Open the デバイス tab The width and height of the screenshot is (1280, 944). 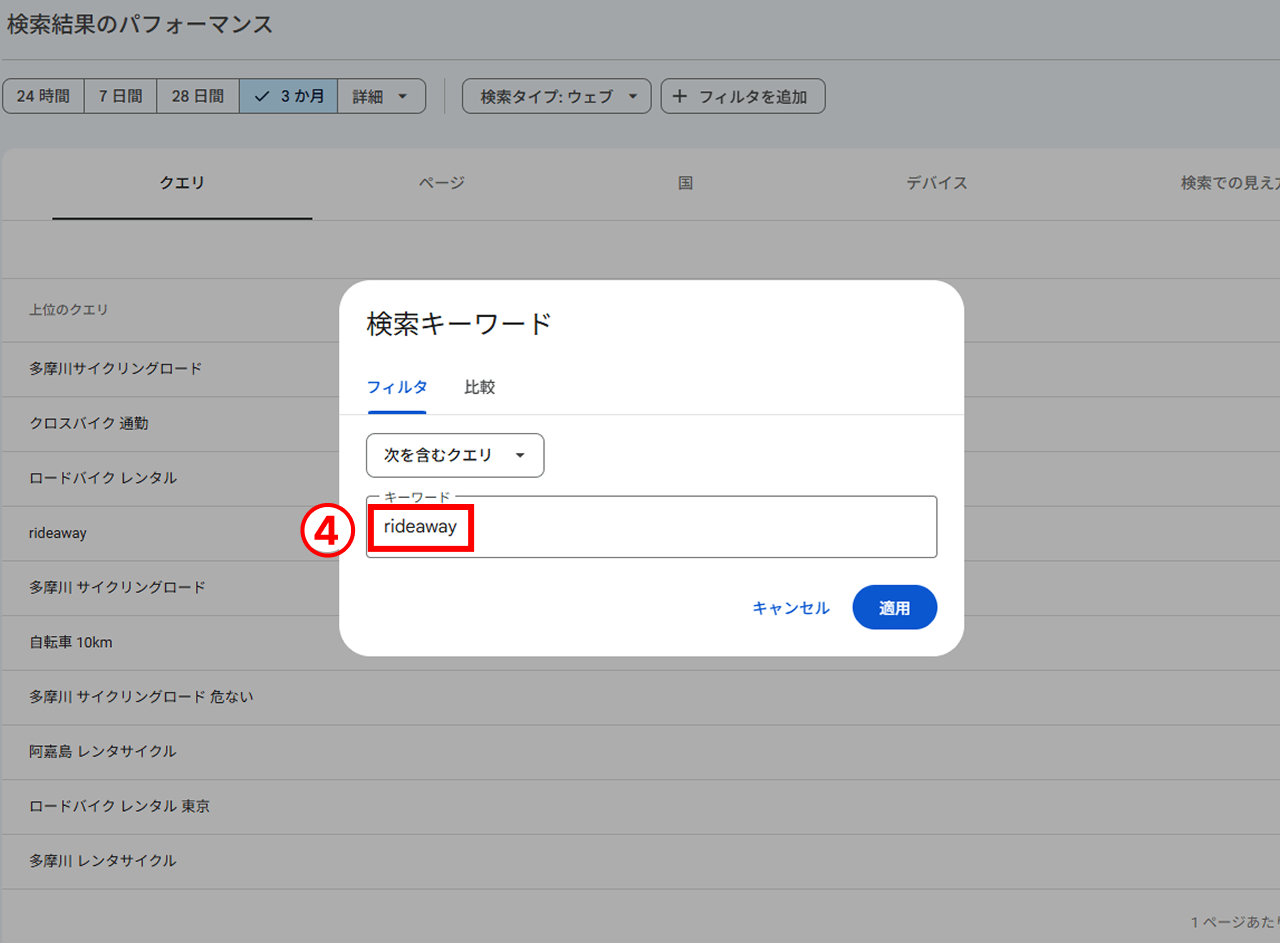936,183
